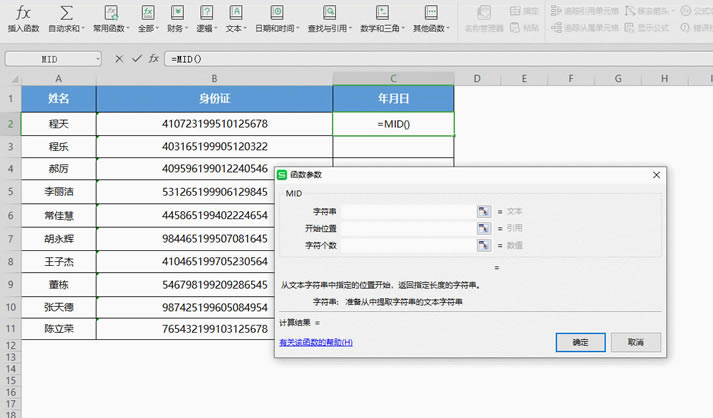713x418 pixels.
Task: Select row 1 header
Action: (x=10, y=98)
